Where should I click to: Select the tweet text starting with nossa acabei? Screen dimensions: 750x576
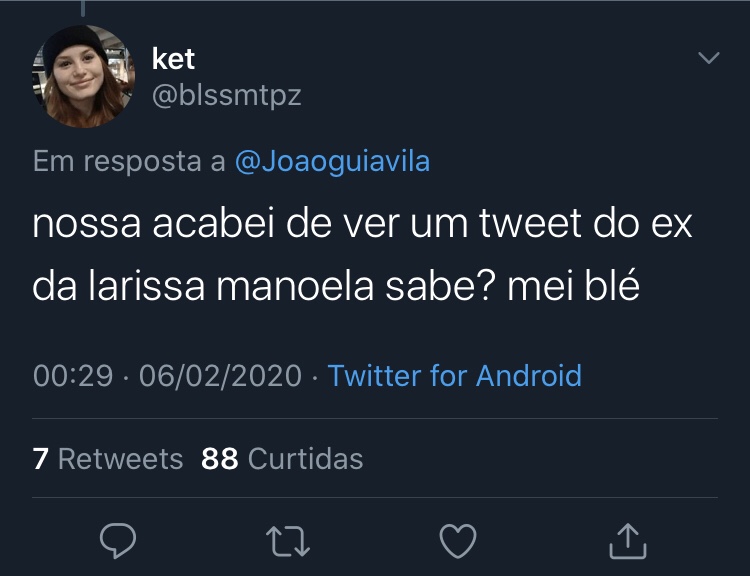pyautogui.click(x=363, y=255)
